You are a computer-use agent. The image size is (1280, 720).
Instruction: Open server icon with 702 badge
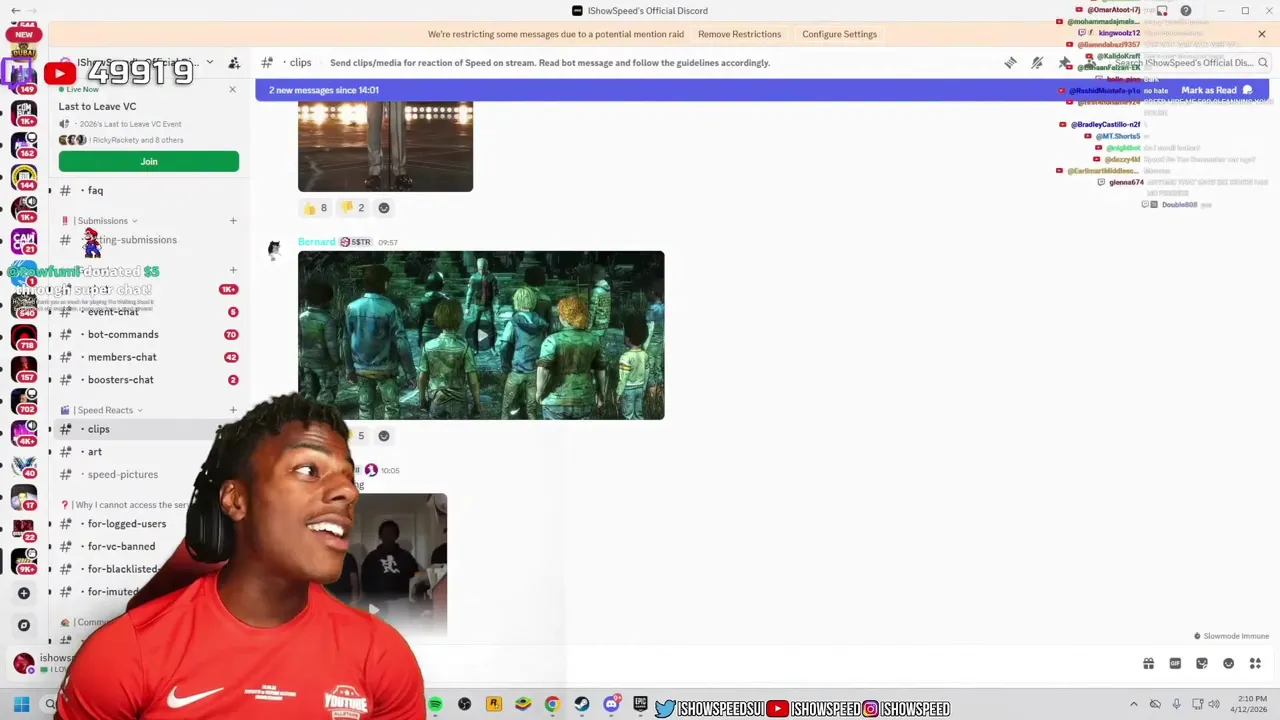(x=24, y=400)
